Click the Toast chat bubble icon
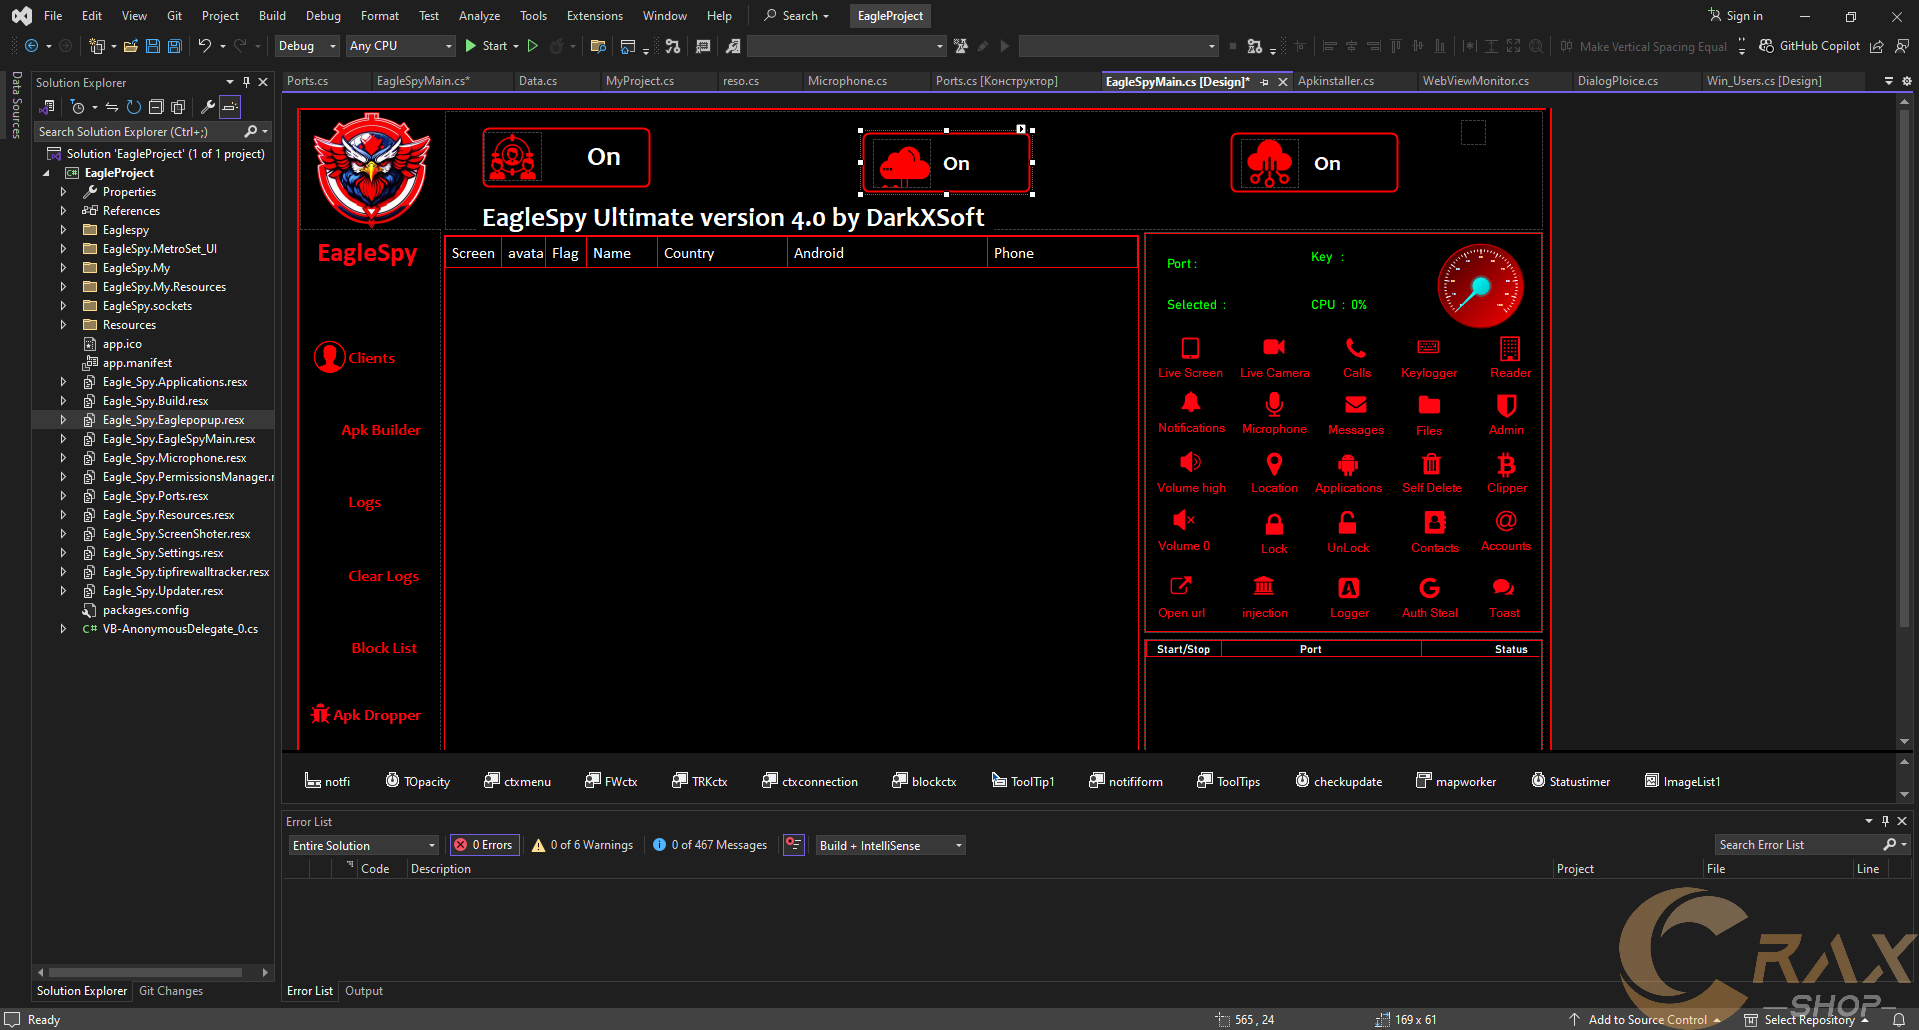Image resolution: width=1919 pixels, height=1030 pixels. [1503, 588]
